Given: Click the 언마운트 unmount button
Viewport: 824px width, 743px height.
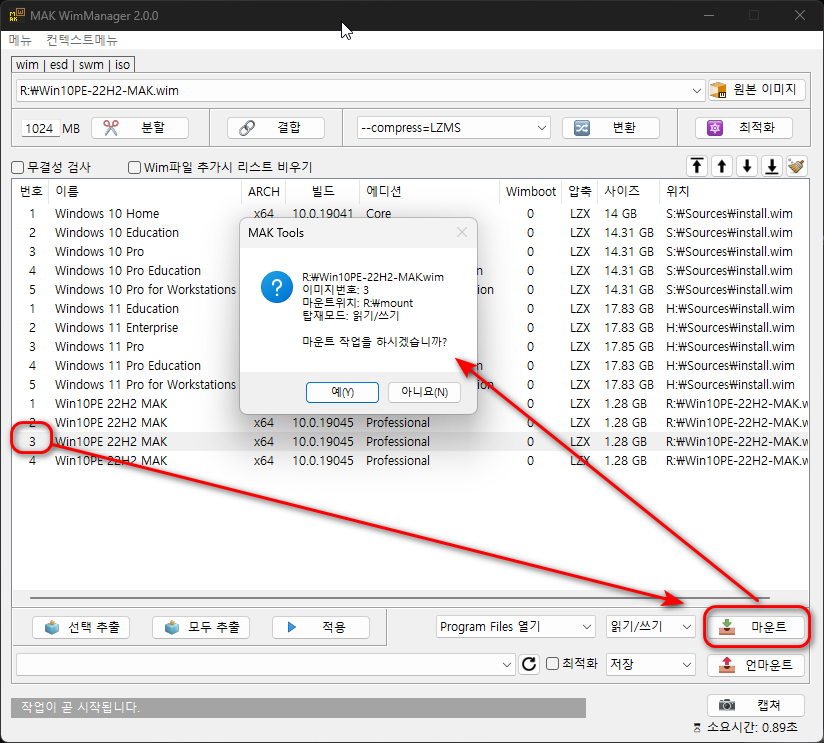Looking at the screenshot, I should point(756,665).
